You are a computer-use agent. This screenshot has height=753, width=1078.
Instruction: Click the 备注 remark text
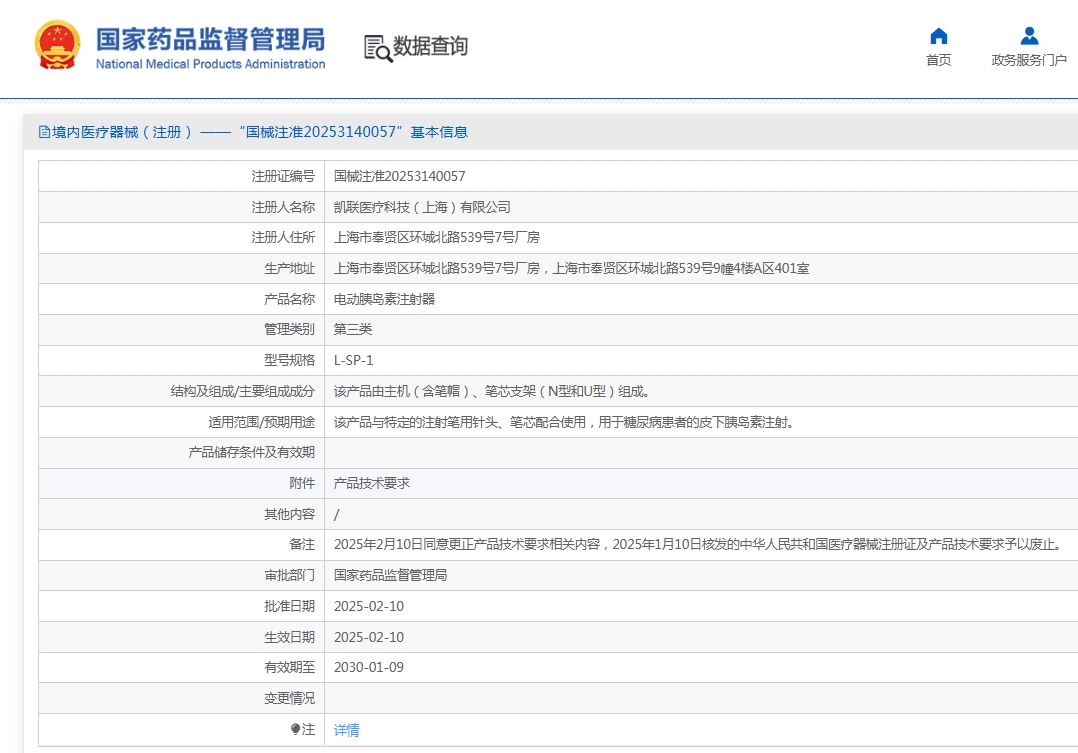pos(699,545)
